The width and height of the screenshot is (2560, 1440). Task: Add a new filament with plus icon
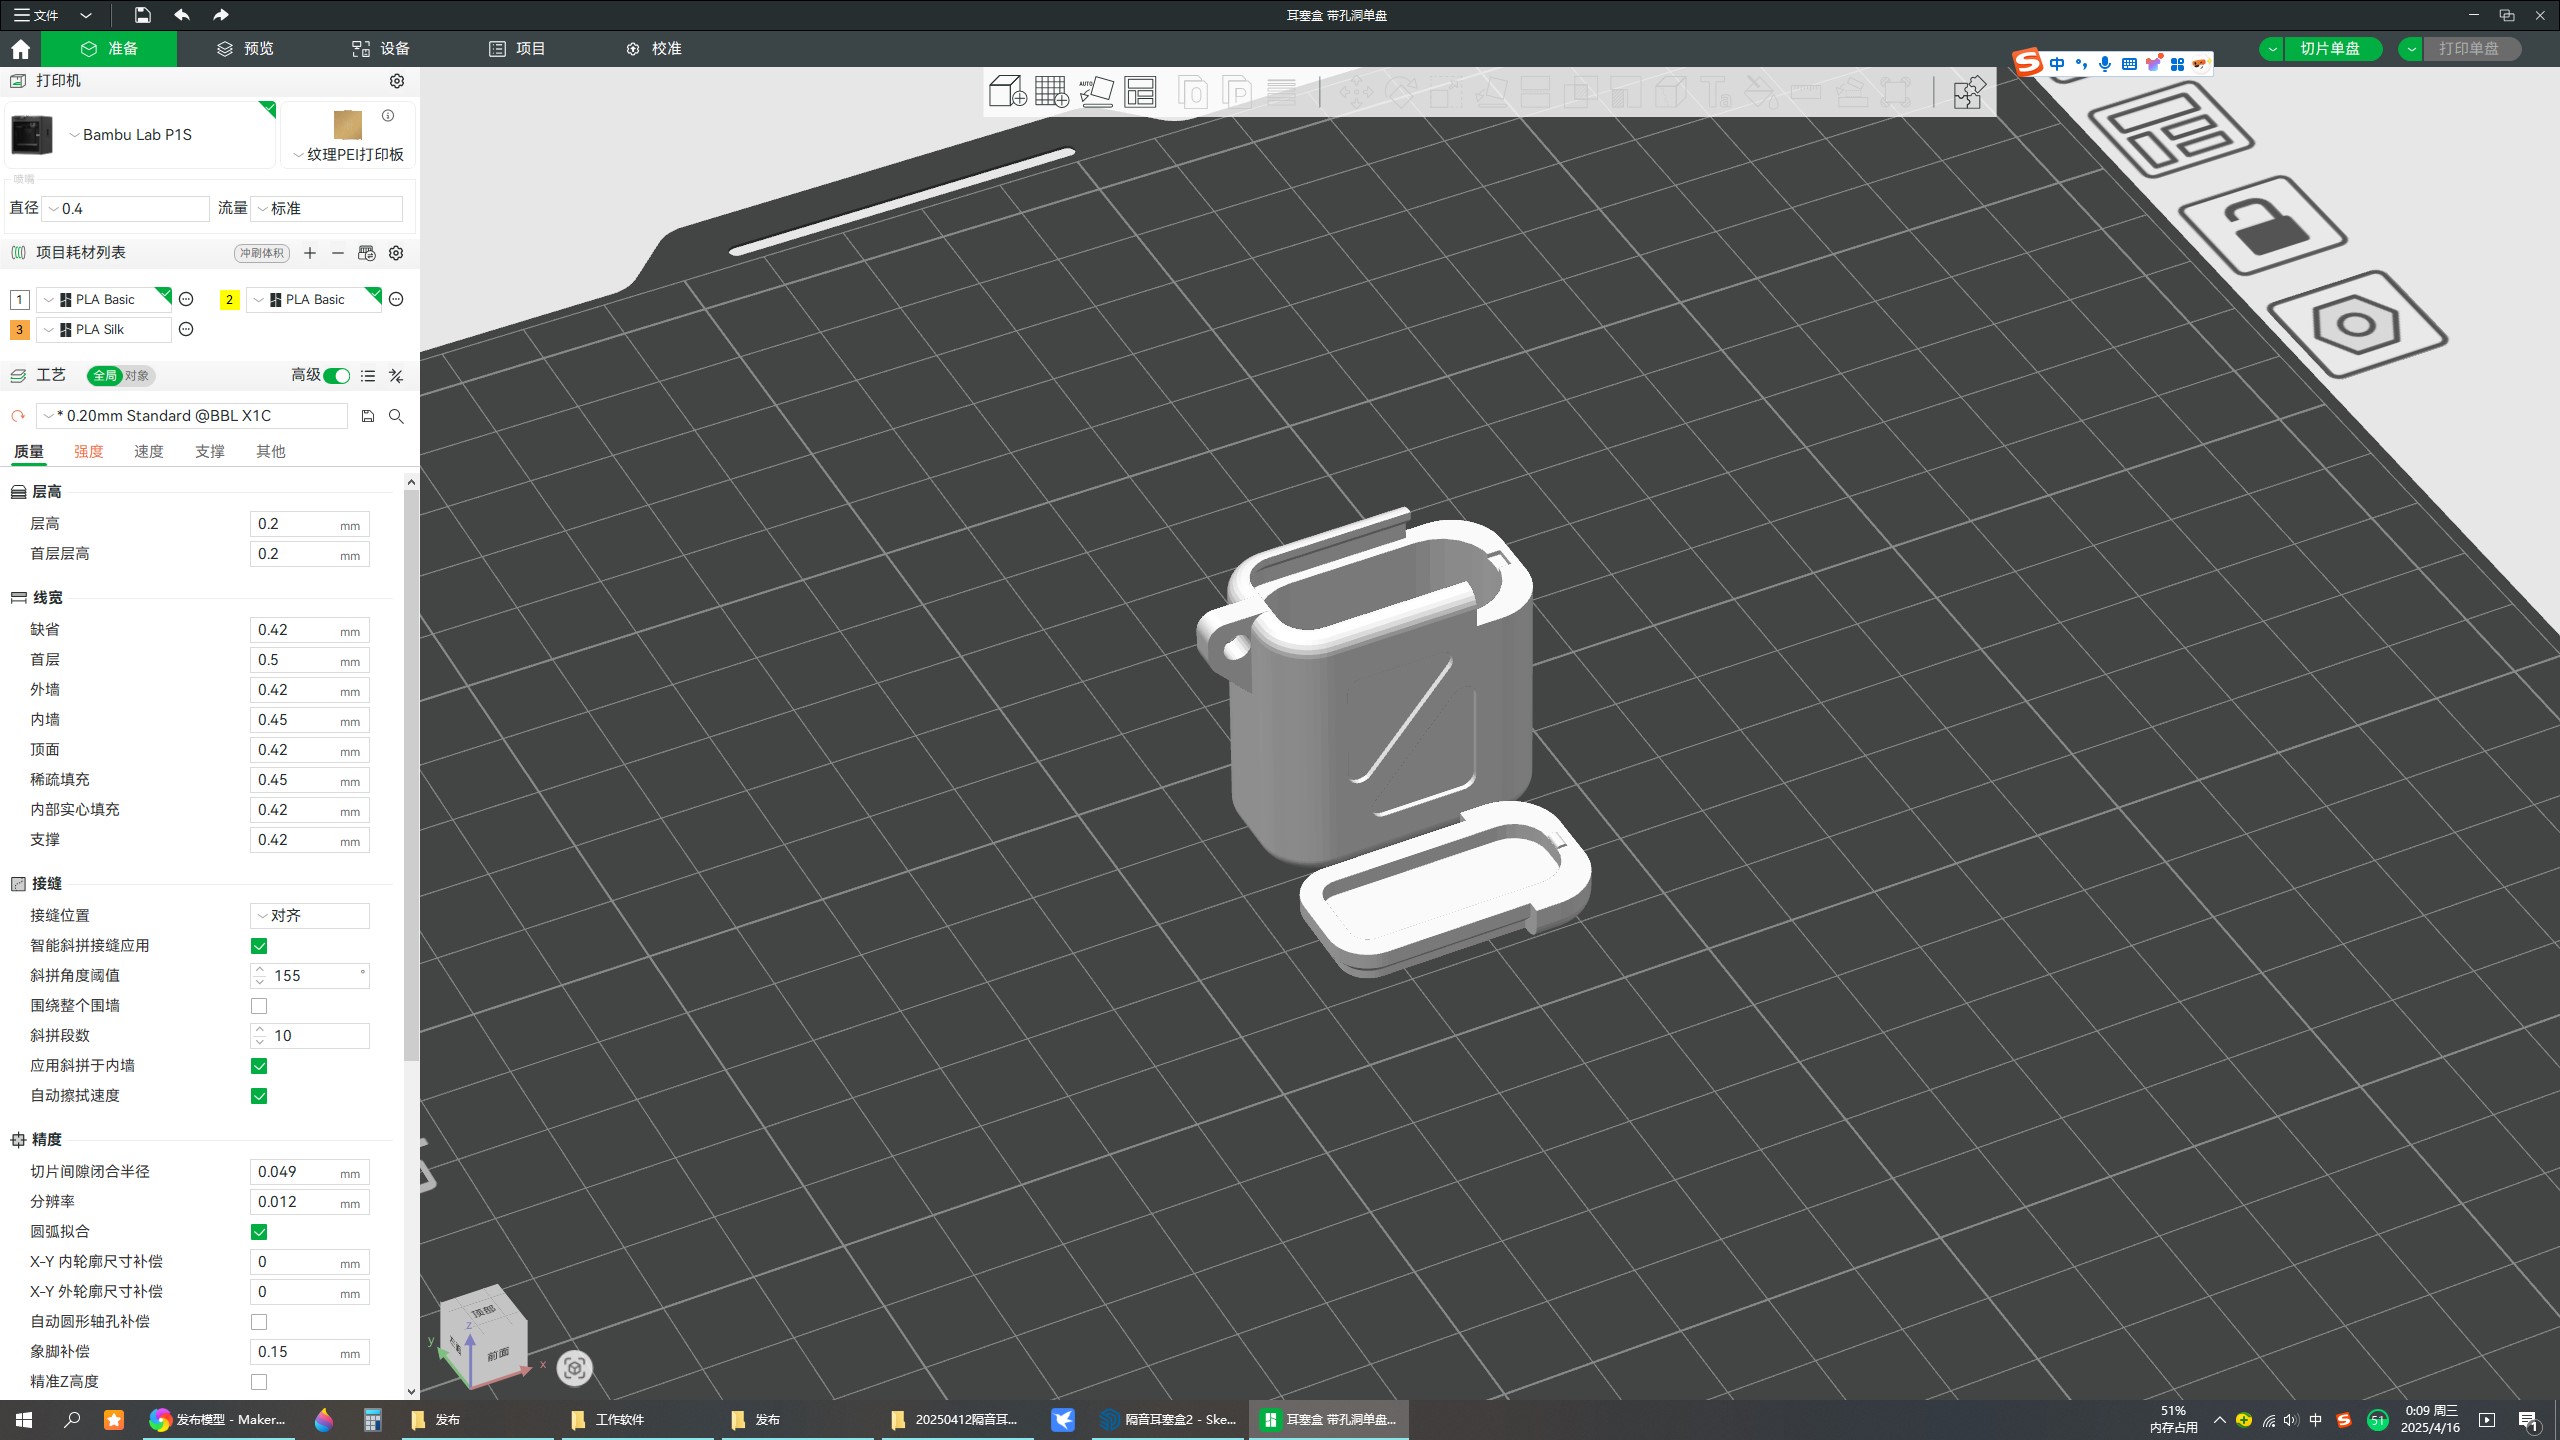point(310,253)
